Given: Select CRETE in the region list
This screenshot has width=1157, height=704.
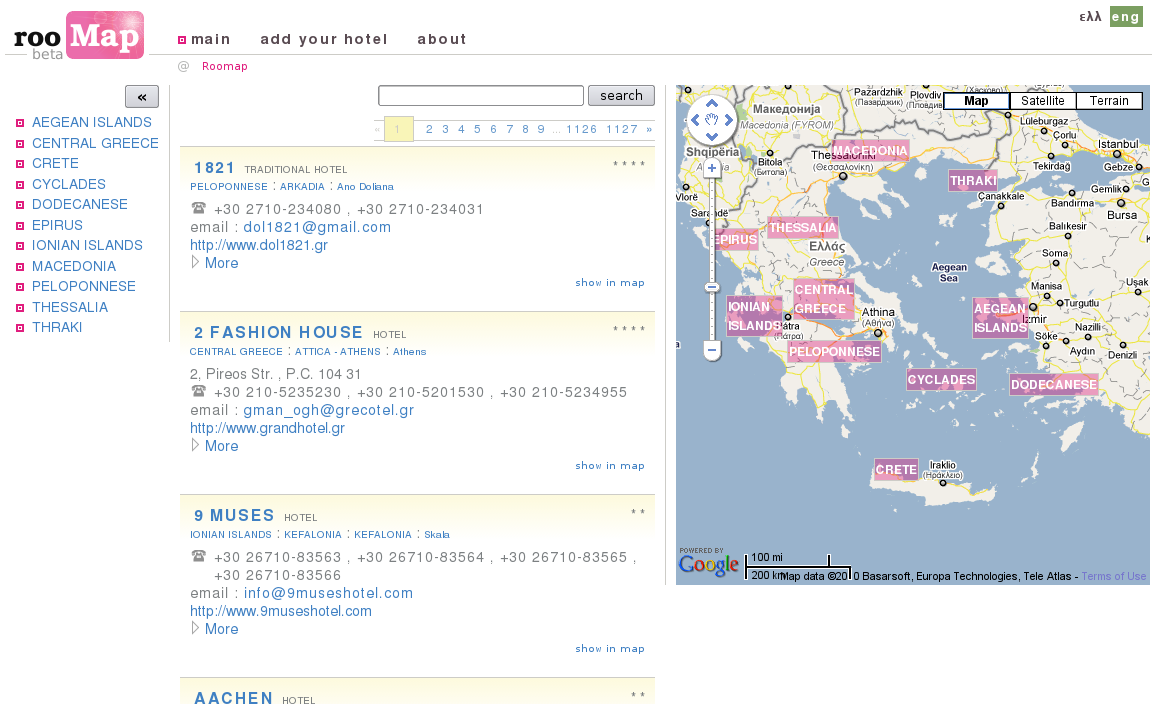Looking at the screenshot, I should 55,164.
